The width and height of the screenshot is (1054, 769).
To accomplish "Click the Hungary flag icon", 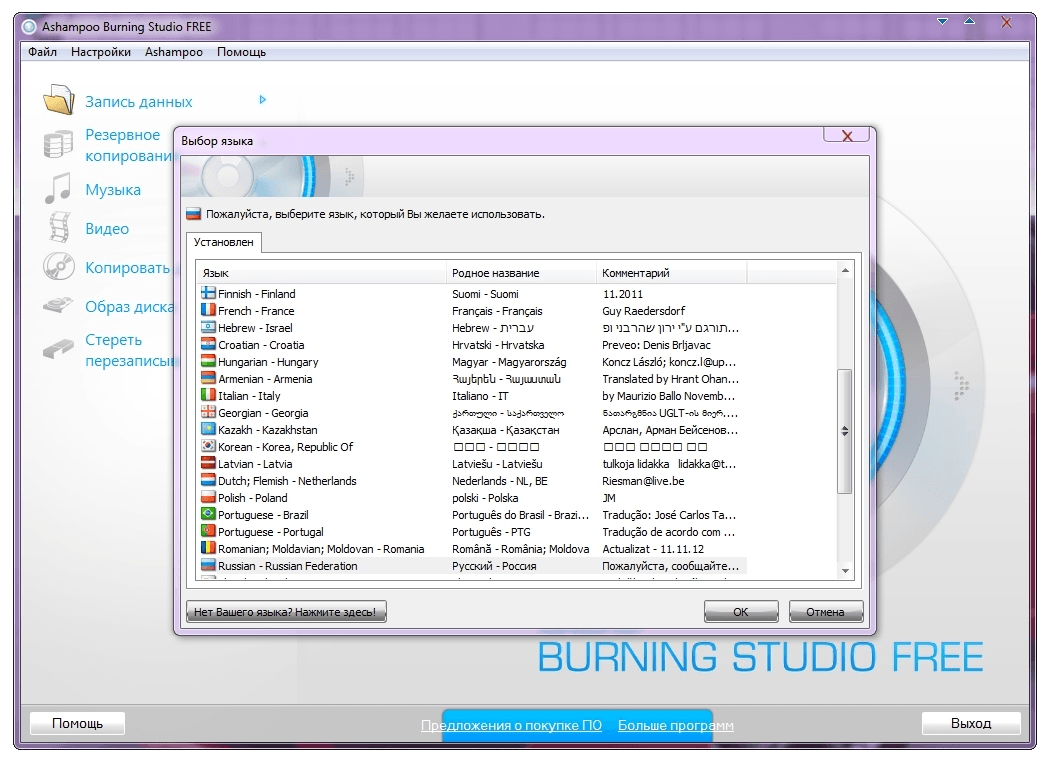I will click(x=208, y=361).
